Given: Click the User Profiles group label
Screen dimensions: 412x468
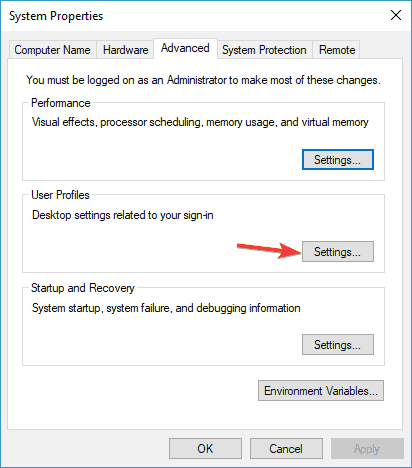Looking at the screenshot, I should [60, 195].
